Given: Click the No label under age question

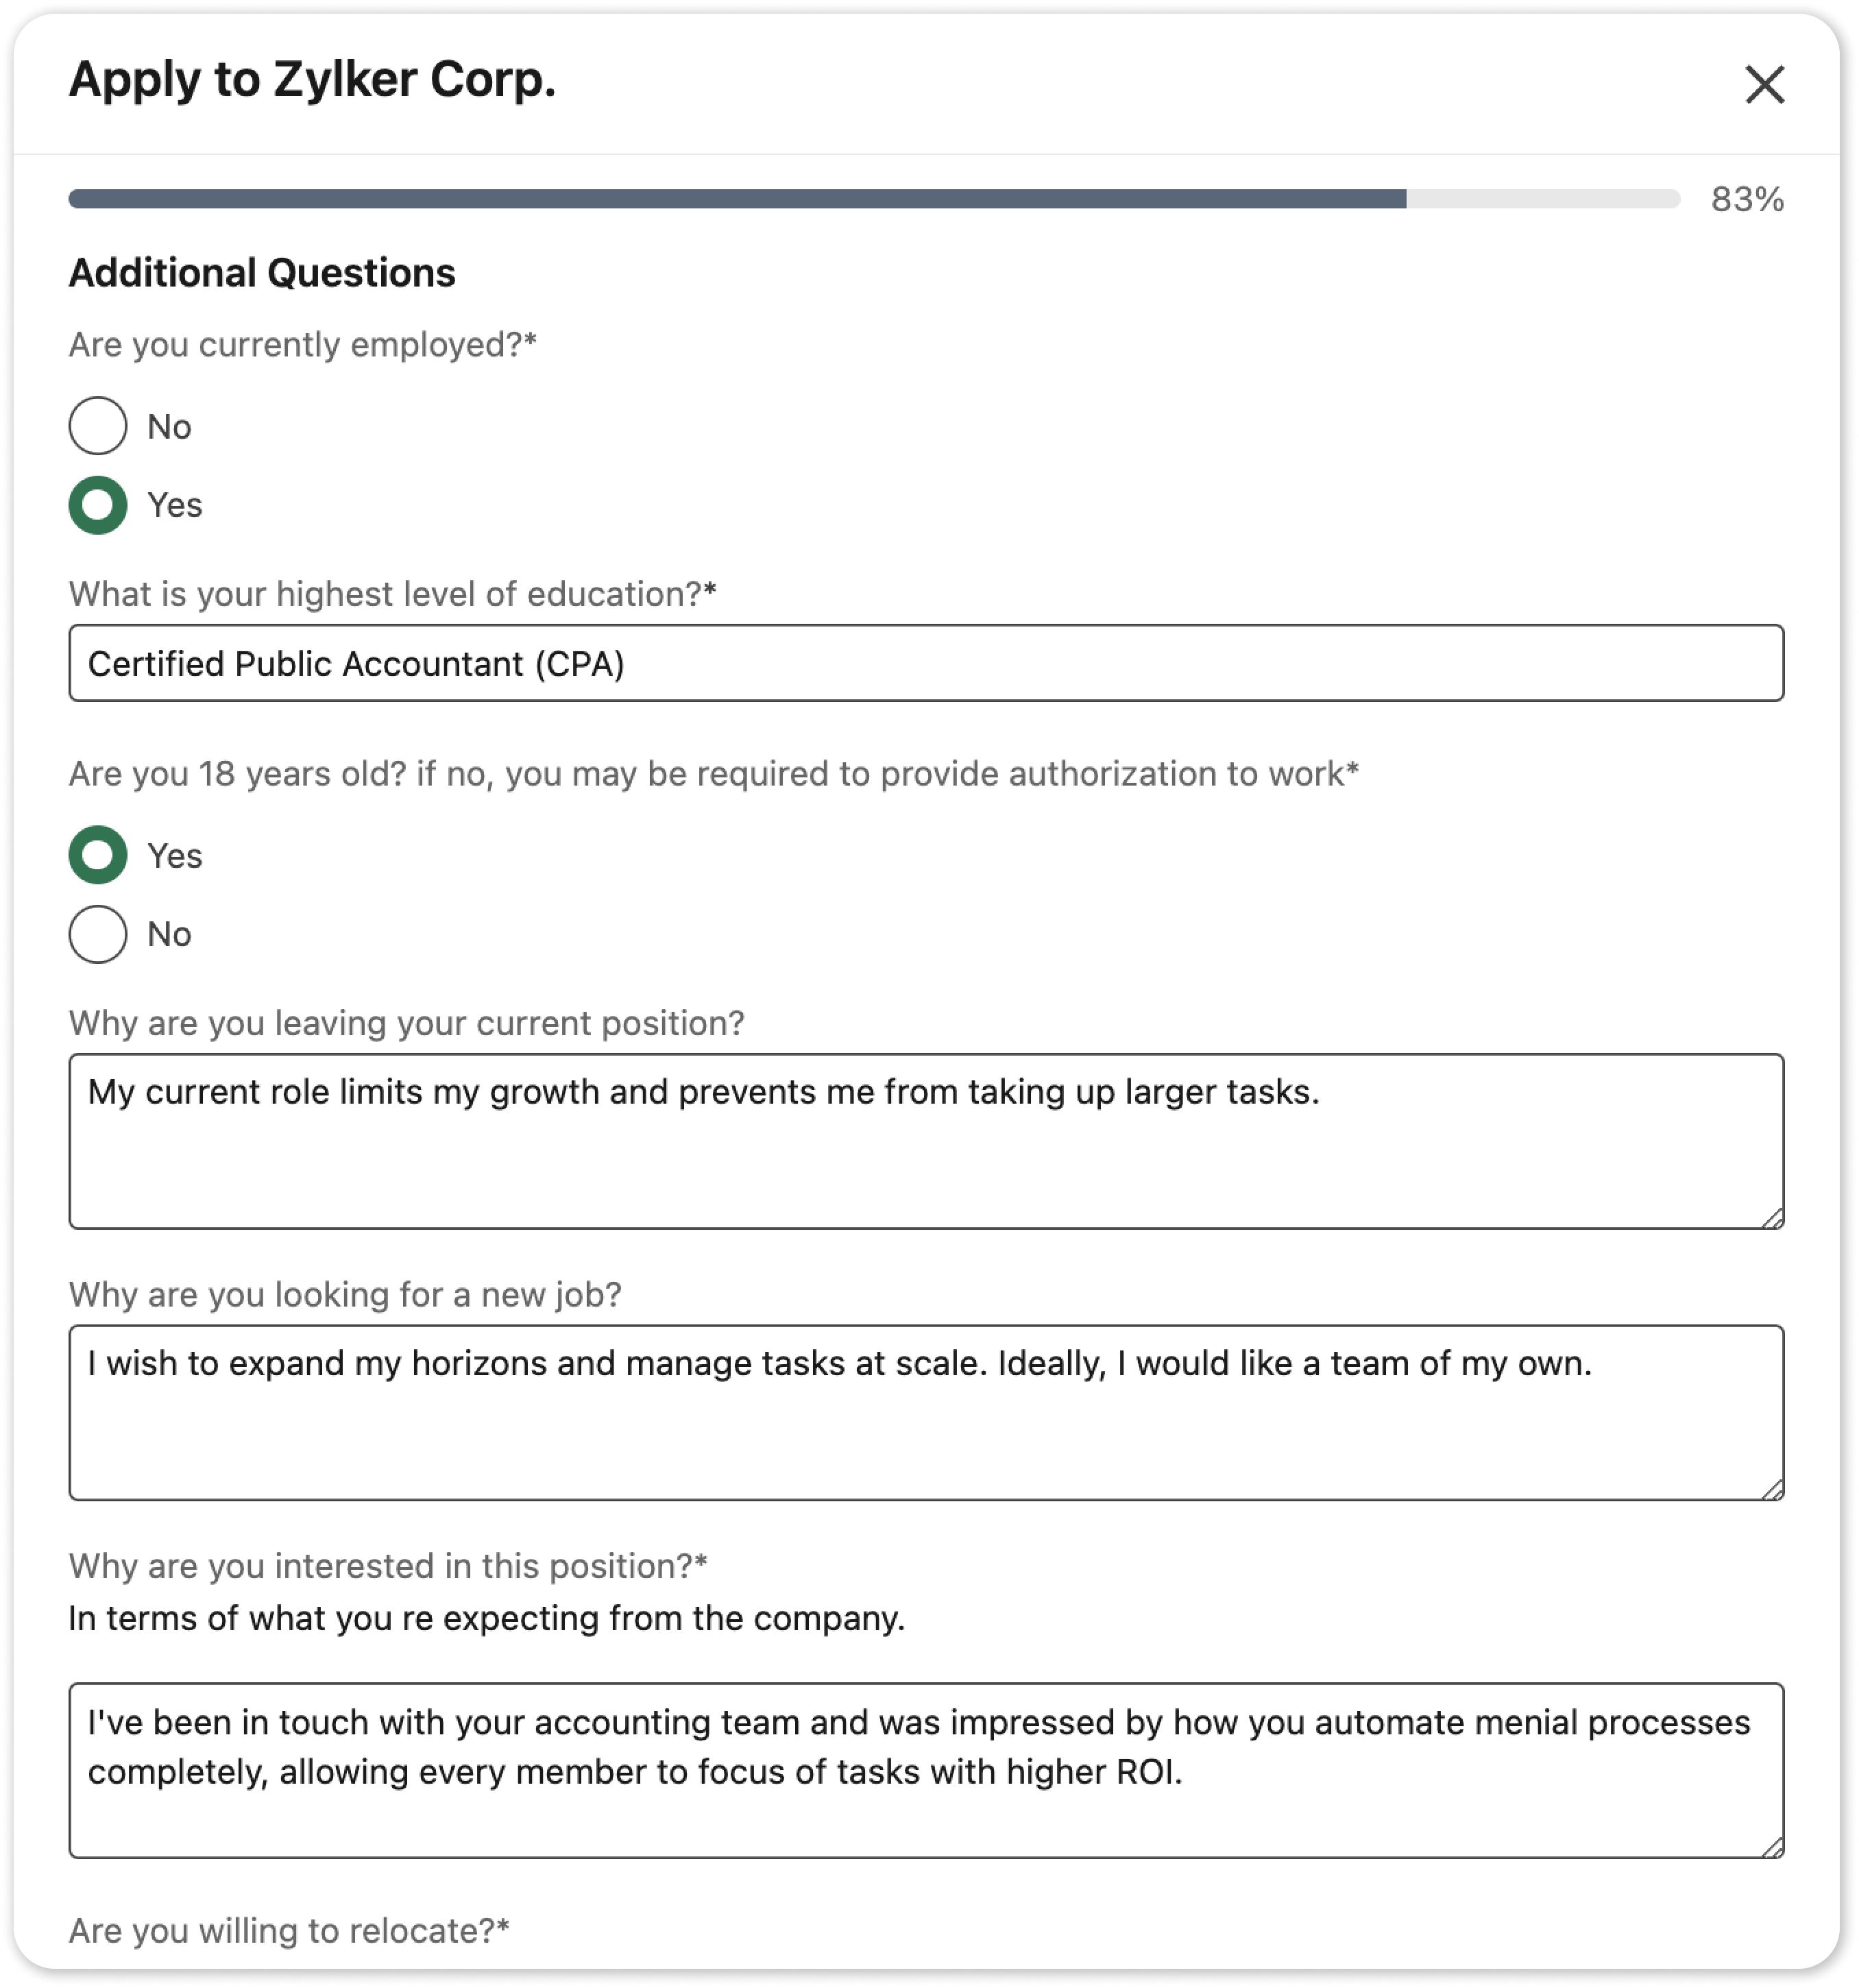Looking at the screenshot, I should pos(169,934).
